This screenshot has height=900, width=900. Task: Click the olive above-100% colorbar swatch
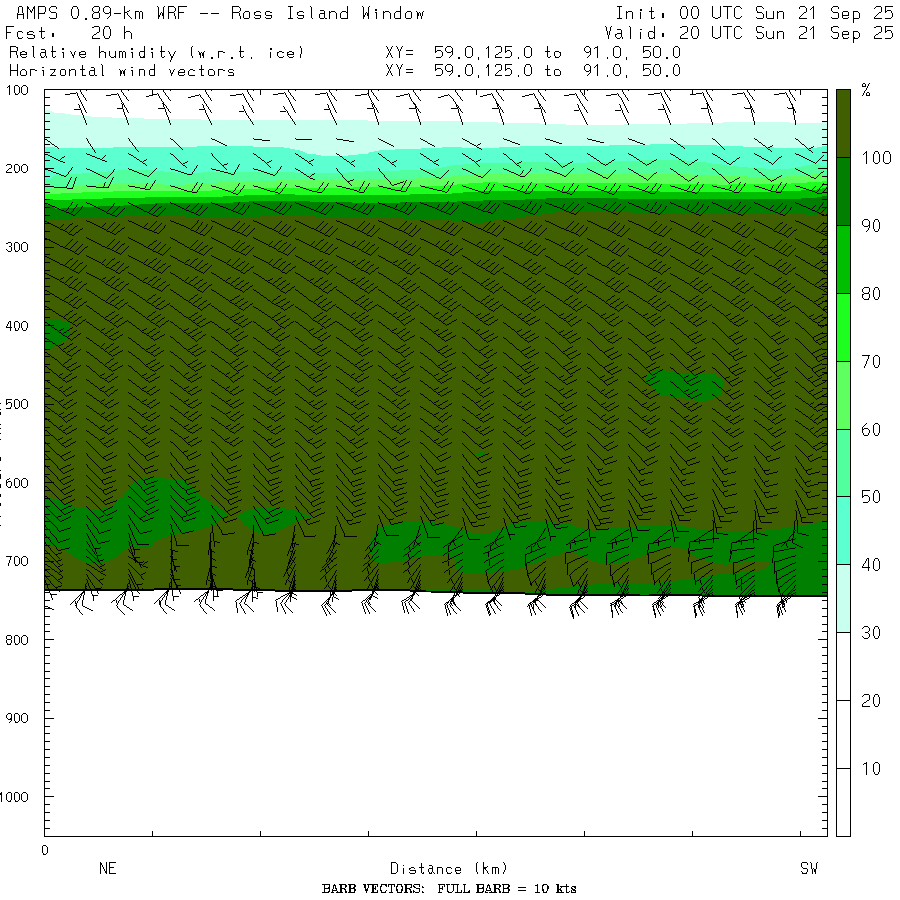pyautogui.click(x=843, y=123)
